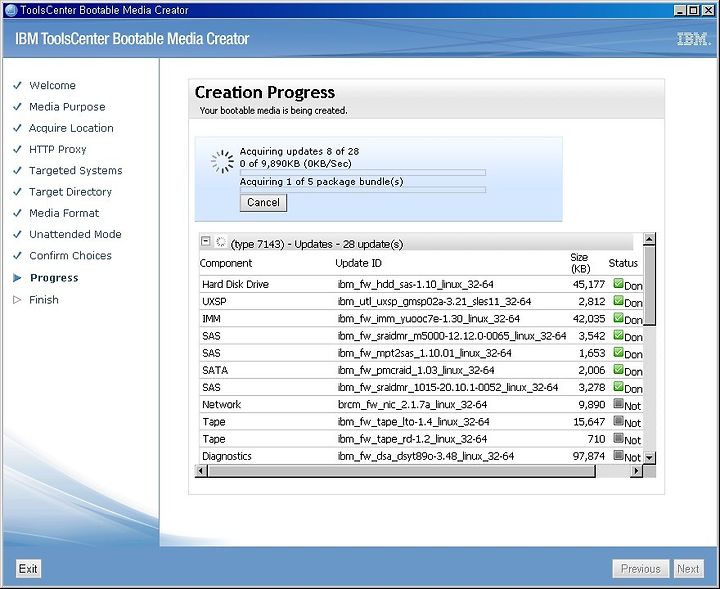Click the Next button
The image size is (720, 589).
coord(688,569)
